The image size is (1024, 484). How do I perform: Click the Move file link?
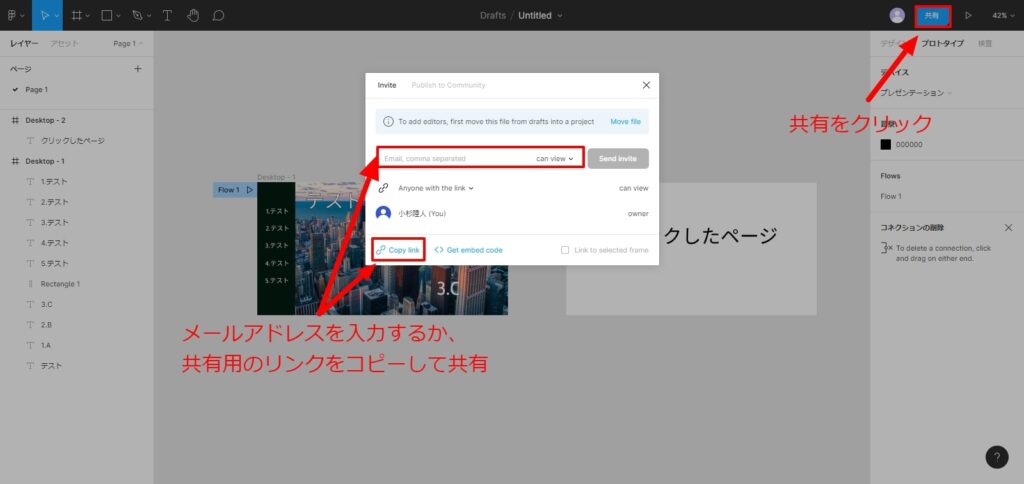coord(626,122)
